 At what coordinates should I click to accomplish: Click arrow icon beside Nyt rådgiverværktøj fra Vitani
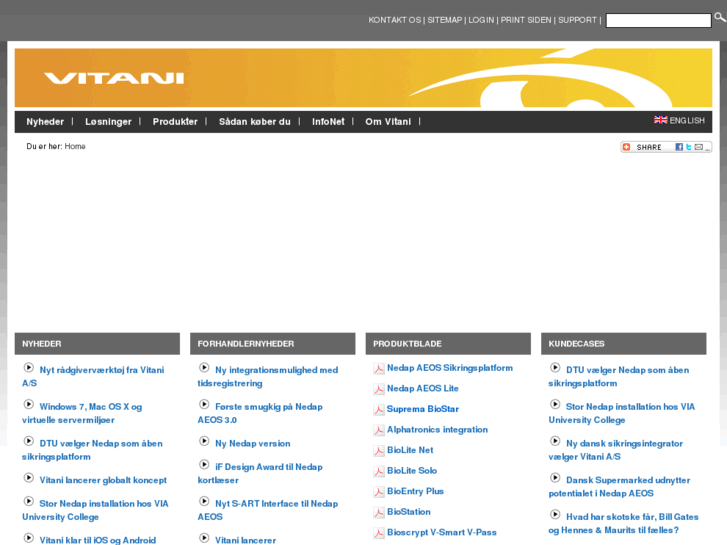point(29,368)
